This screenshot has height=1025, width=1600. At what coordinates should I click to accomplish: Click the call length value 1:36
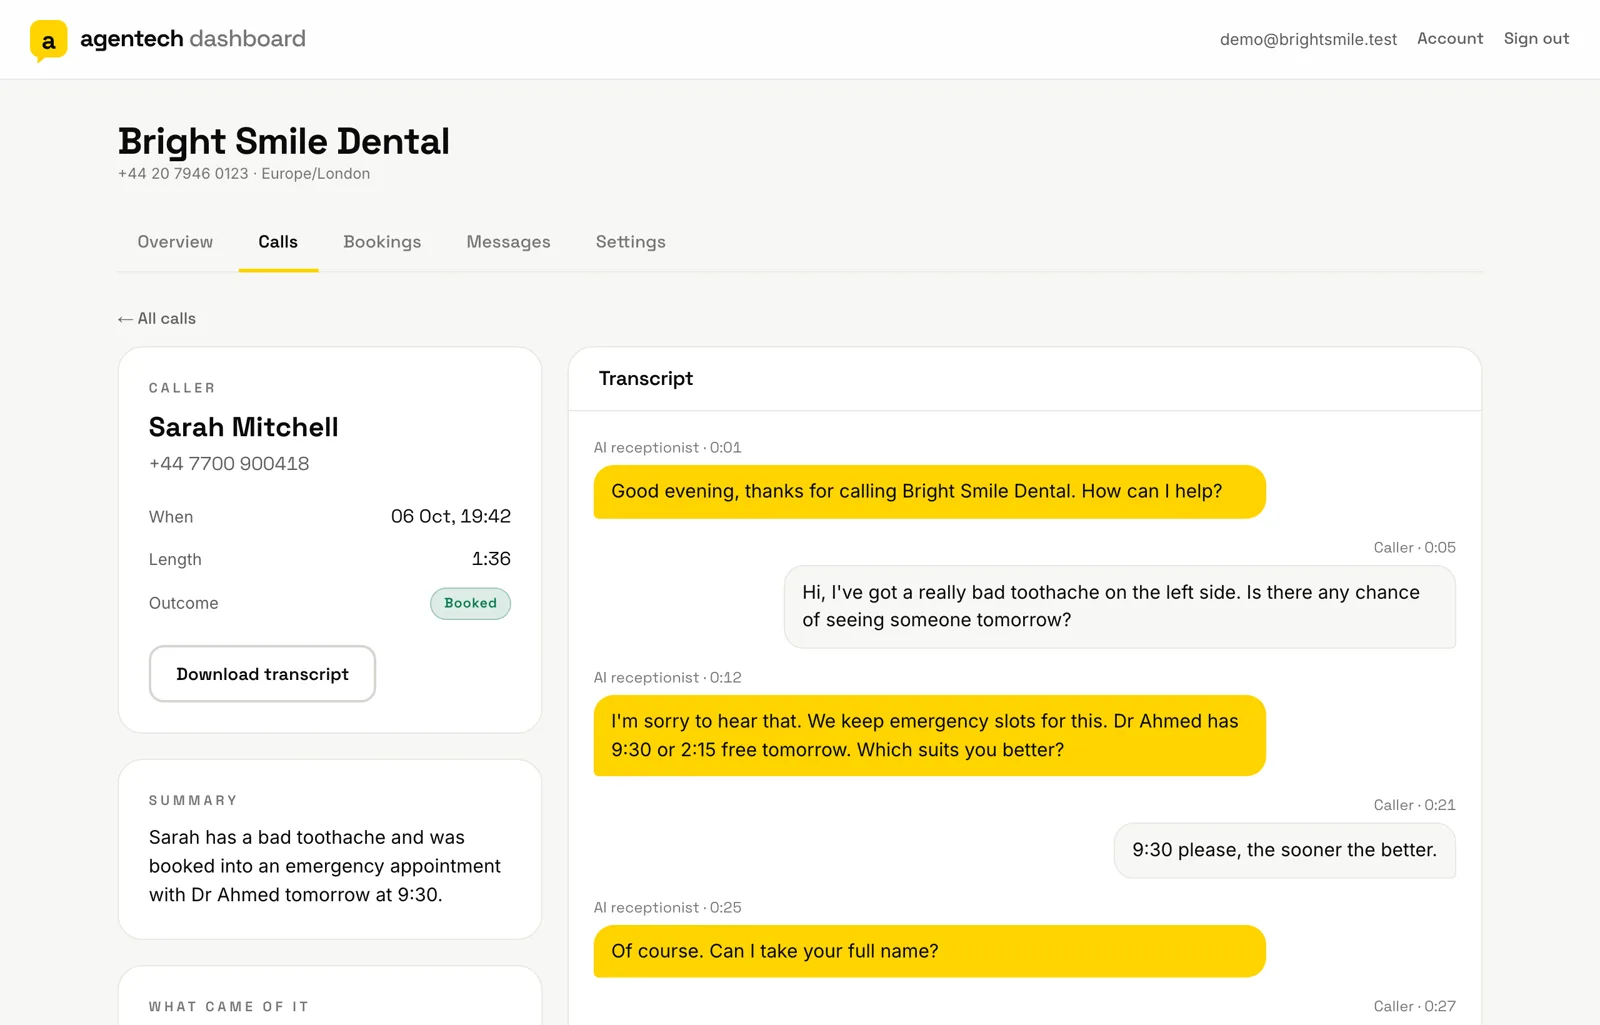coord(491,559)
